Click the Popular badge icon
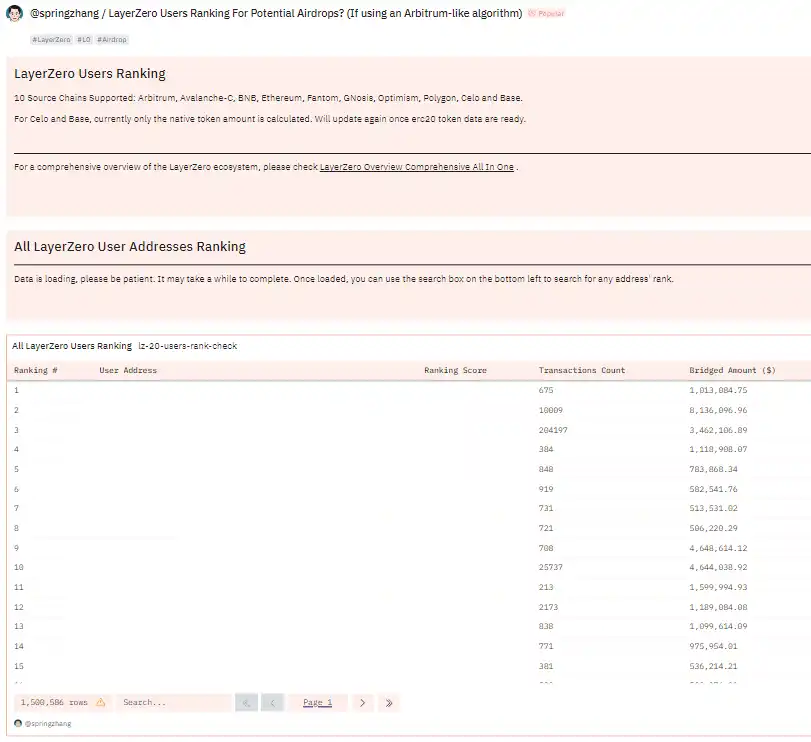Viewport: 811px width, 742px height. click(x=532, y=13)
